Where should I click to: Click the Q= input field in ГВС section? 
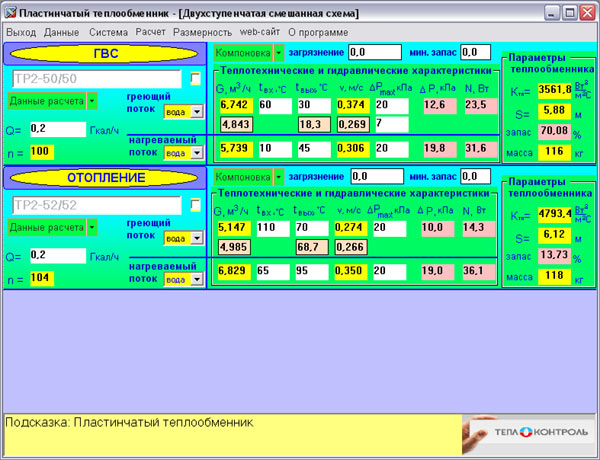57,129
